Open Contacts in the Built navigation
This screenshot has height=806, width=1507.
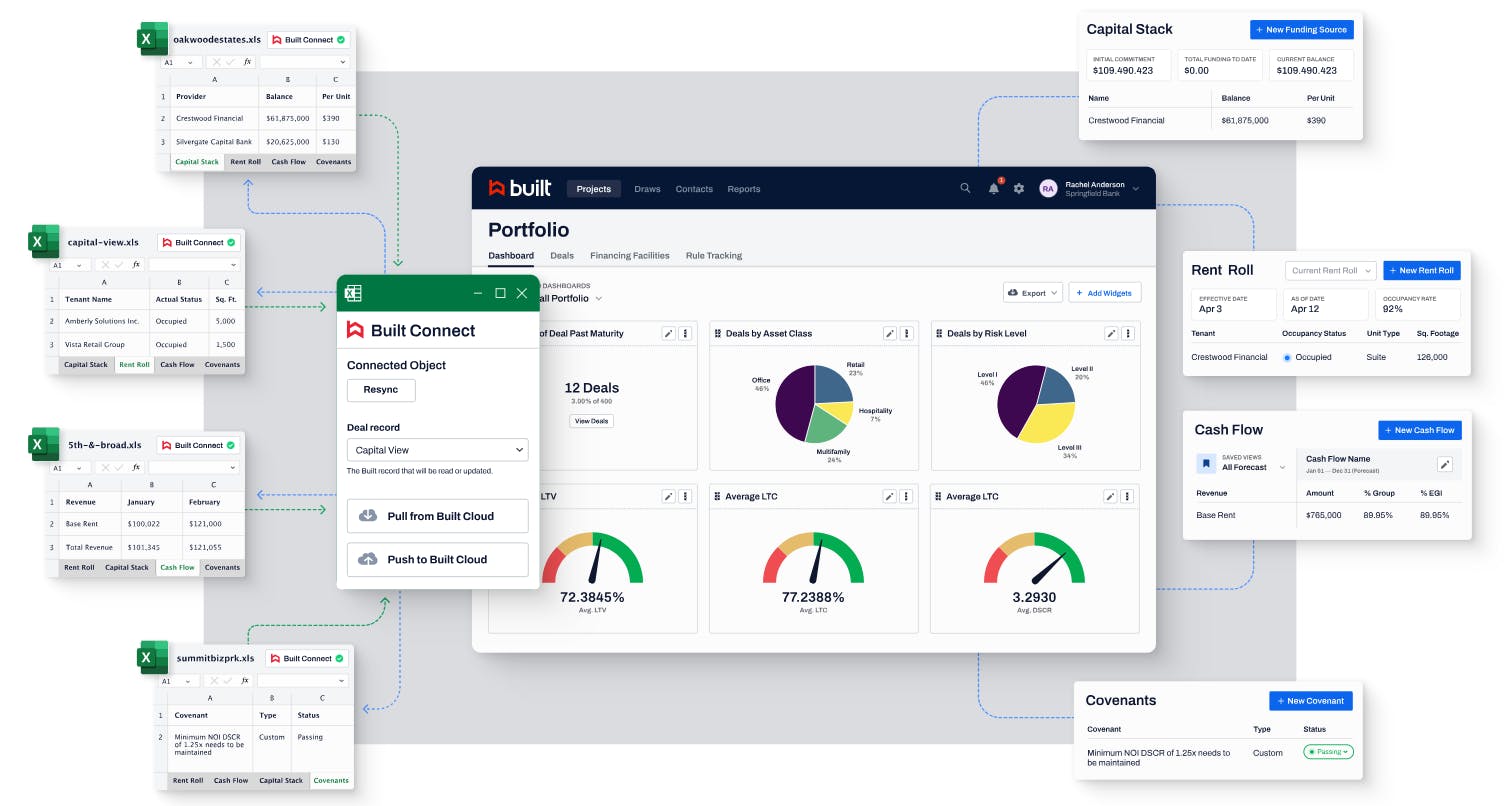pyautogui.click(x=694, y=189)
